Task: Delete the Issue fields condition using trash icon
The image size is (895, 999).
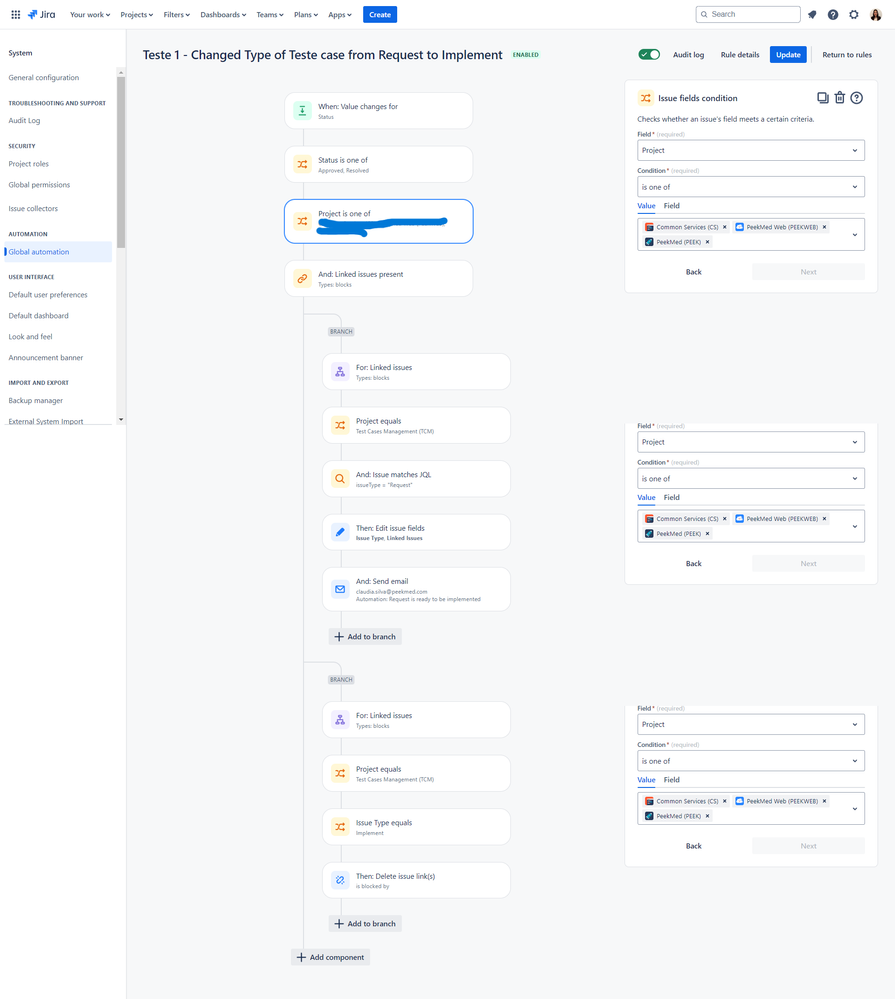Action: pyautogui.click(x=840, y=97)
